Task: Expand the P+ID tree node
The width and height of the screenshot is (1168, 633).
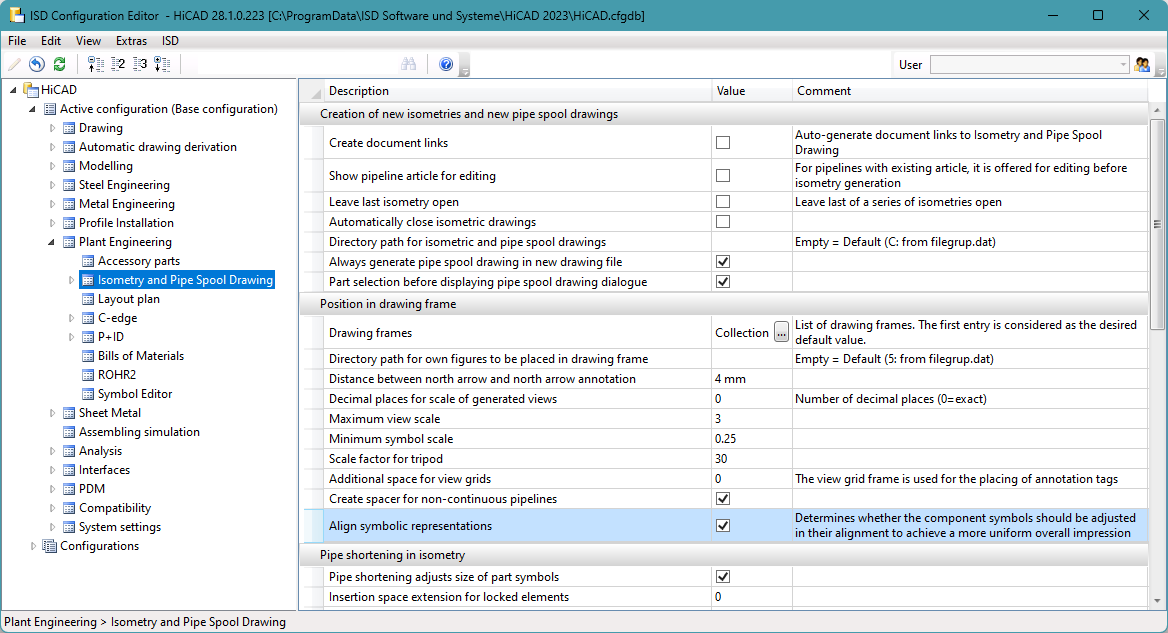Action: (72, 337)
